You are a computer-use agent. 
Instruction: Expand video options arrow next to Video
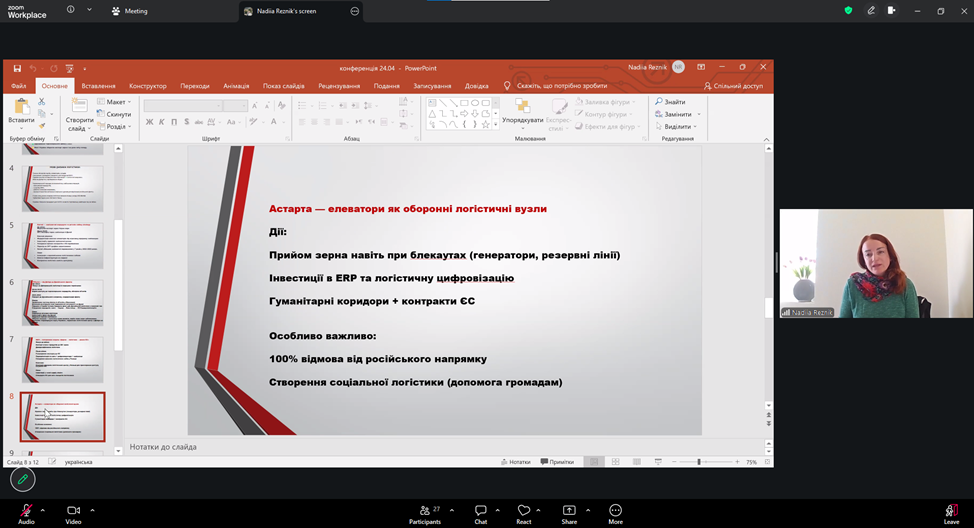tap(93, 510)
